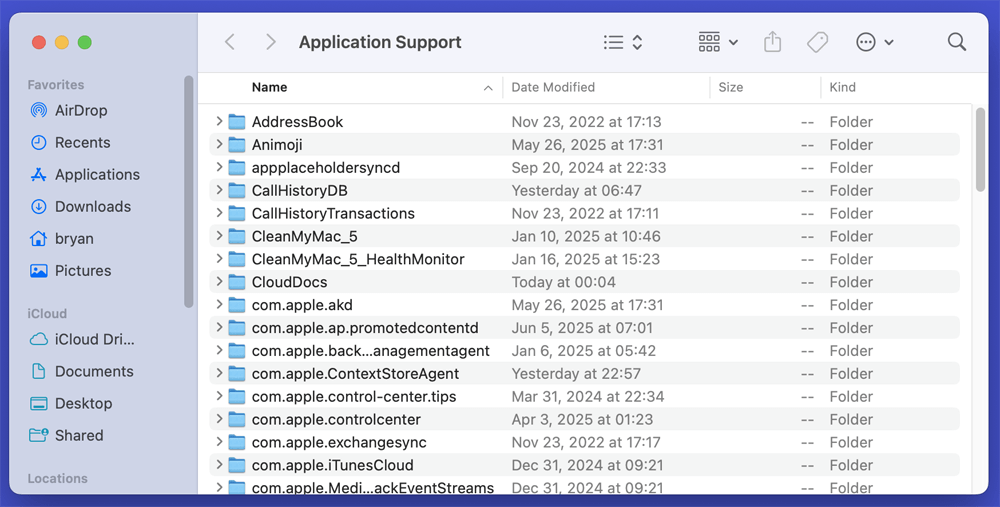Expand the CleanMyMac_5_HealthMonitor folder
The height and width of the screenshot is (507, 1000).
219,259
